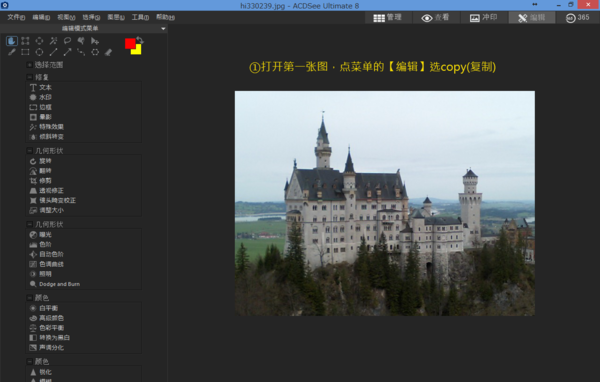Choose the eraser tool
Image resolution: width=600 pixels, height=382 pixels.
click(x=109, y=52)
